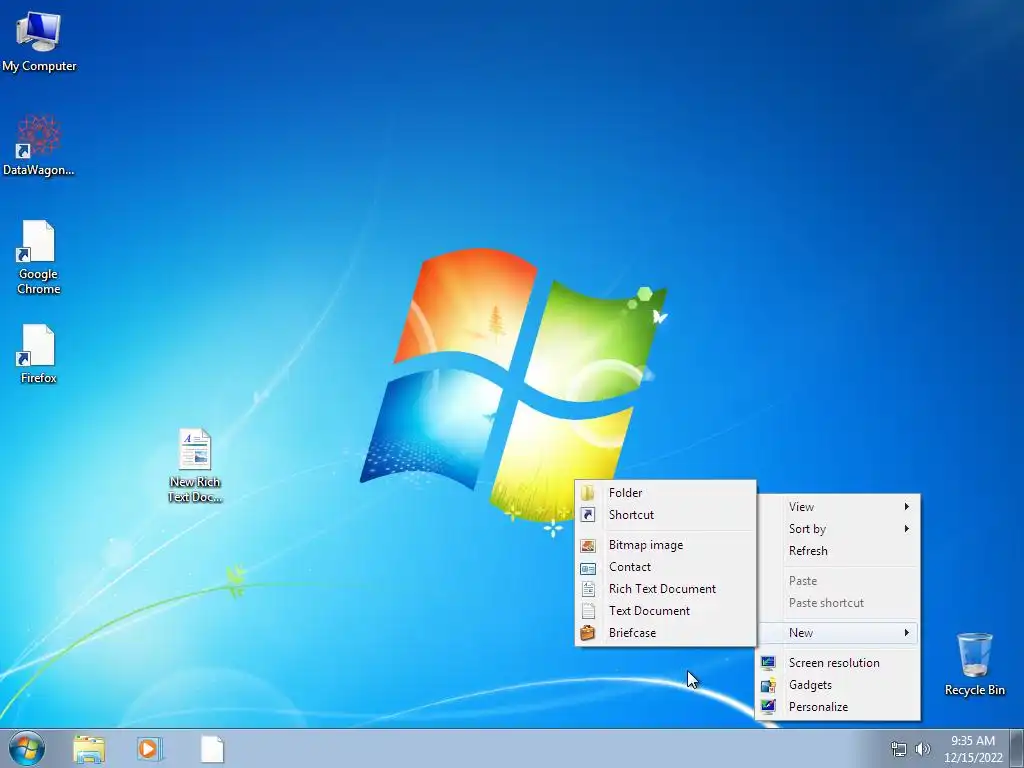This screenshot has width=1024, height=768.
Task: Select the DataWagon desktop shortcut
Action: pos(39,144)
